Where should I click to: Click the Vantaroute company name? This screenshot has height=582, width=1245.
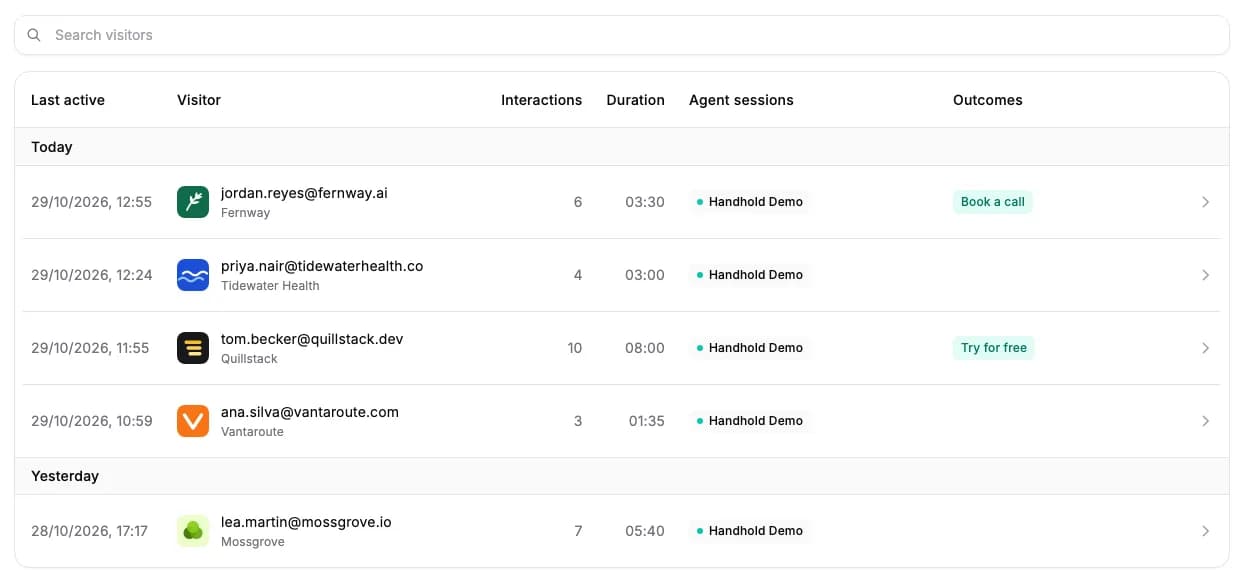[252, 432]
